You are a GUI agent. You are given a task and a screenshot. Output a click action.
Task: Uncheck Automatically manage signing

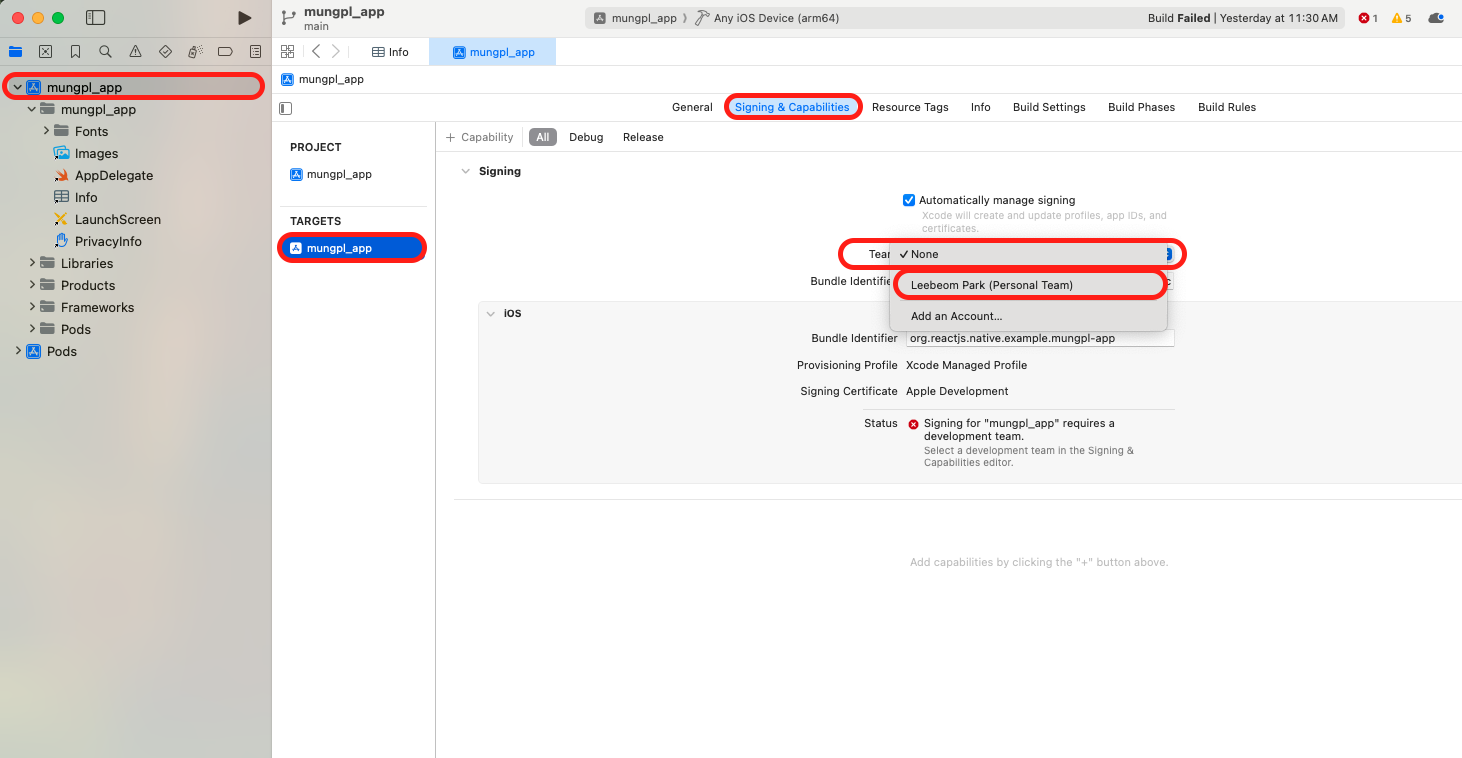click(x=909, y=200)
